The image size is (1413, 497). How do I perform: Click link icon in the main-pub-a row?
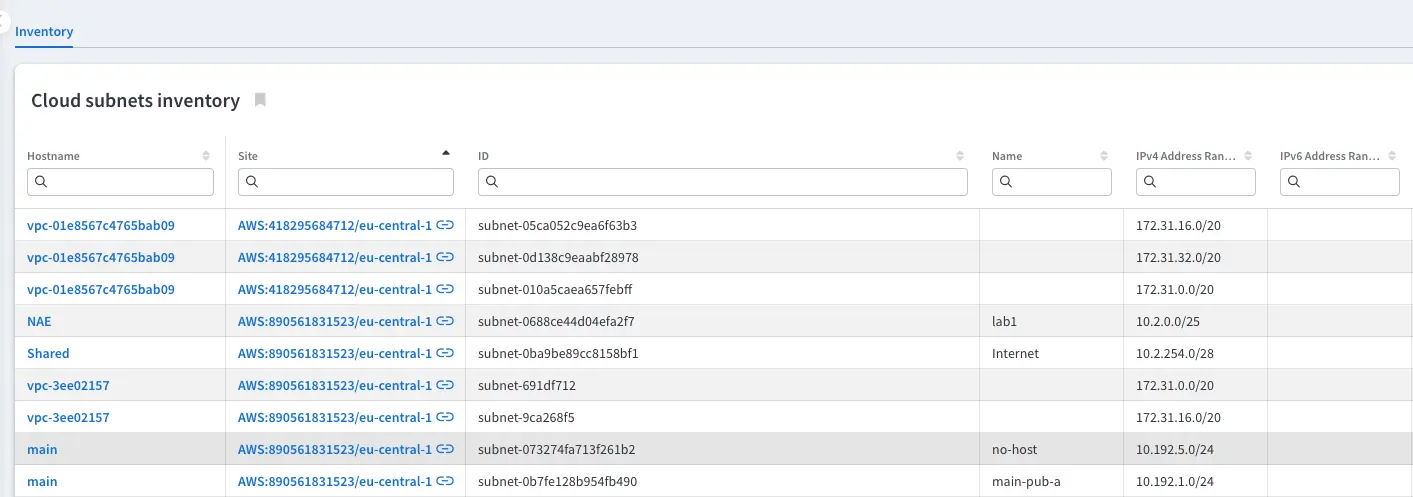pyautogui.click(x=446, y=481)
